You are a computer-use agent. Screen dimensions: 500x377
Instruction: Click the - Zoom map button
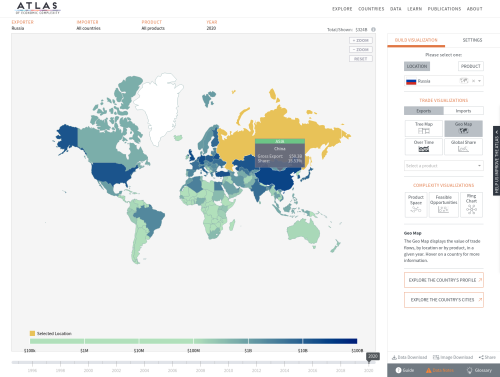point(361,49)
